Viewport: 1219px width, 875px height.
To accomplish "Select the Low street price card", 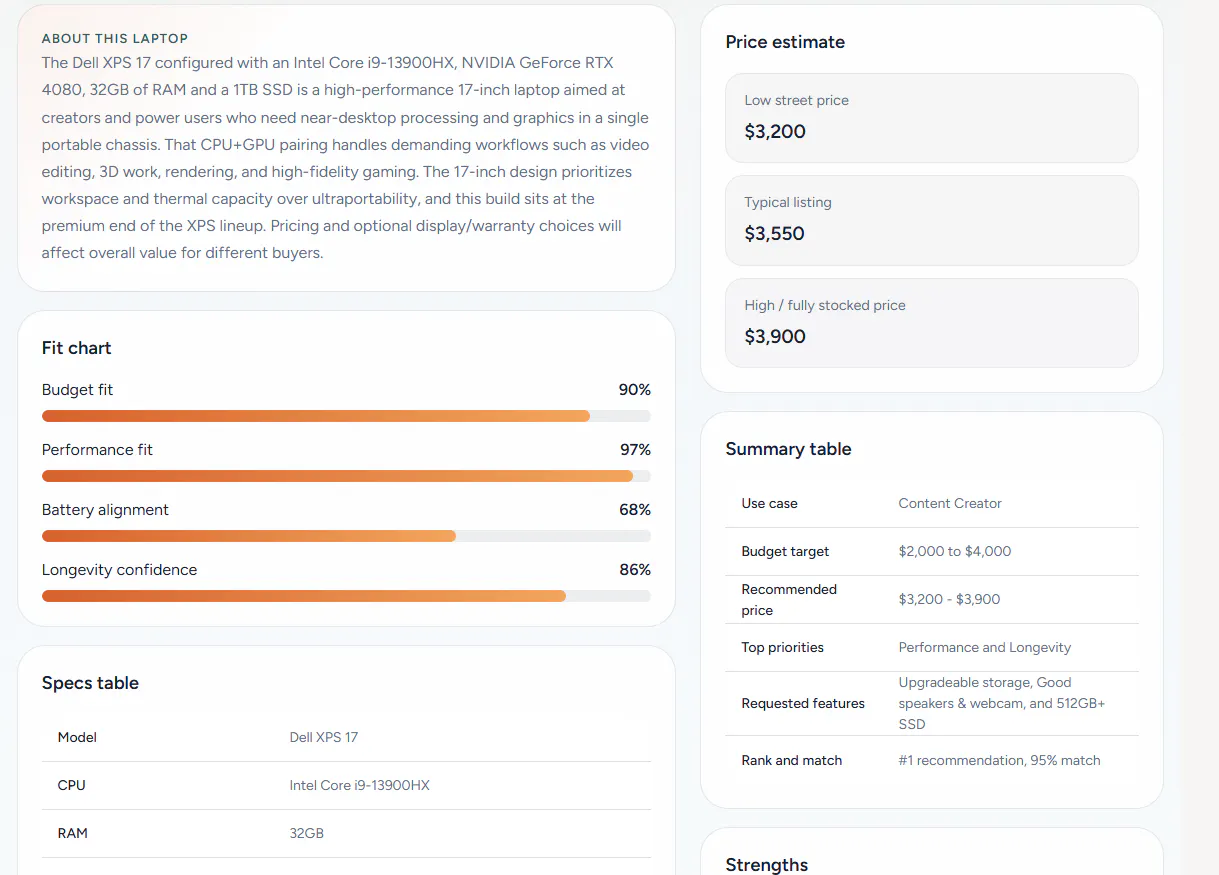I will tap(932, 118).
